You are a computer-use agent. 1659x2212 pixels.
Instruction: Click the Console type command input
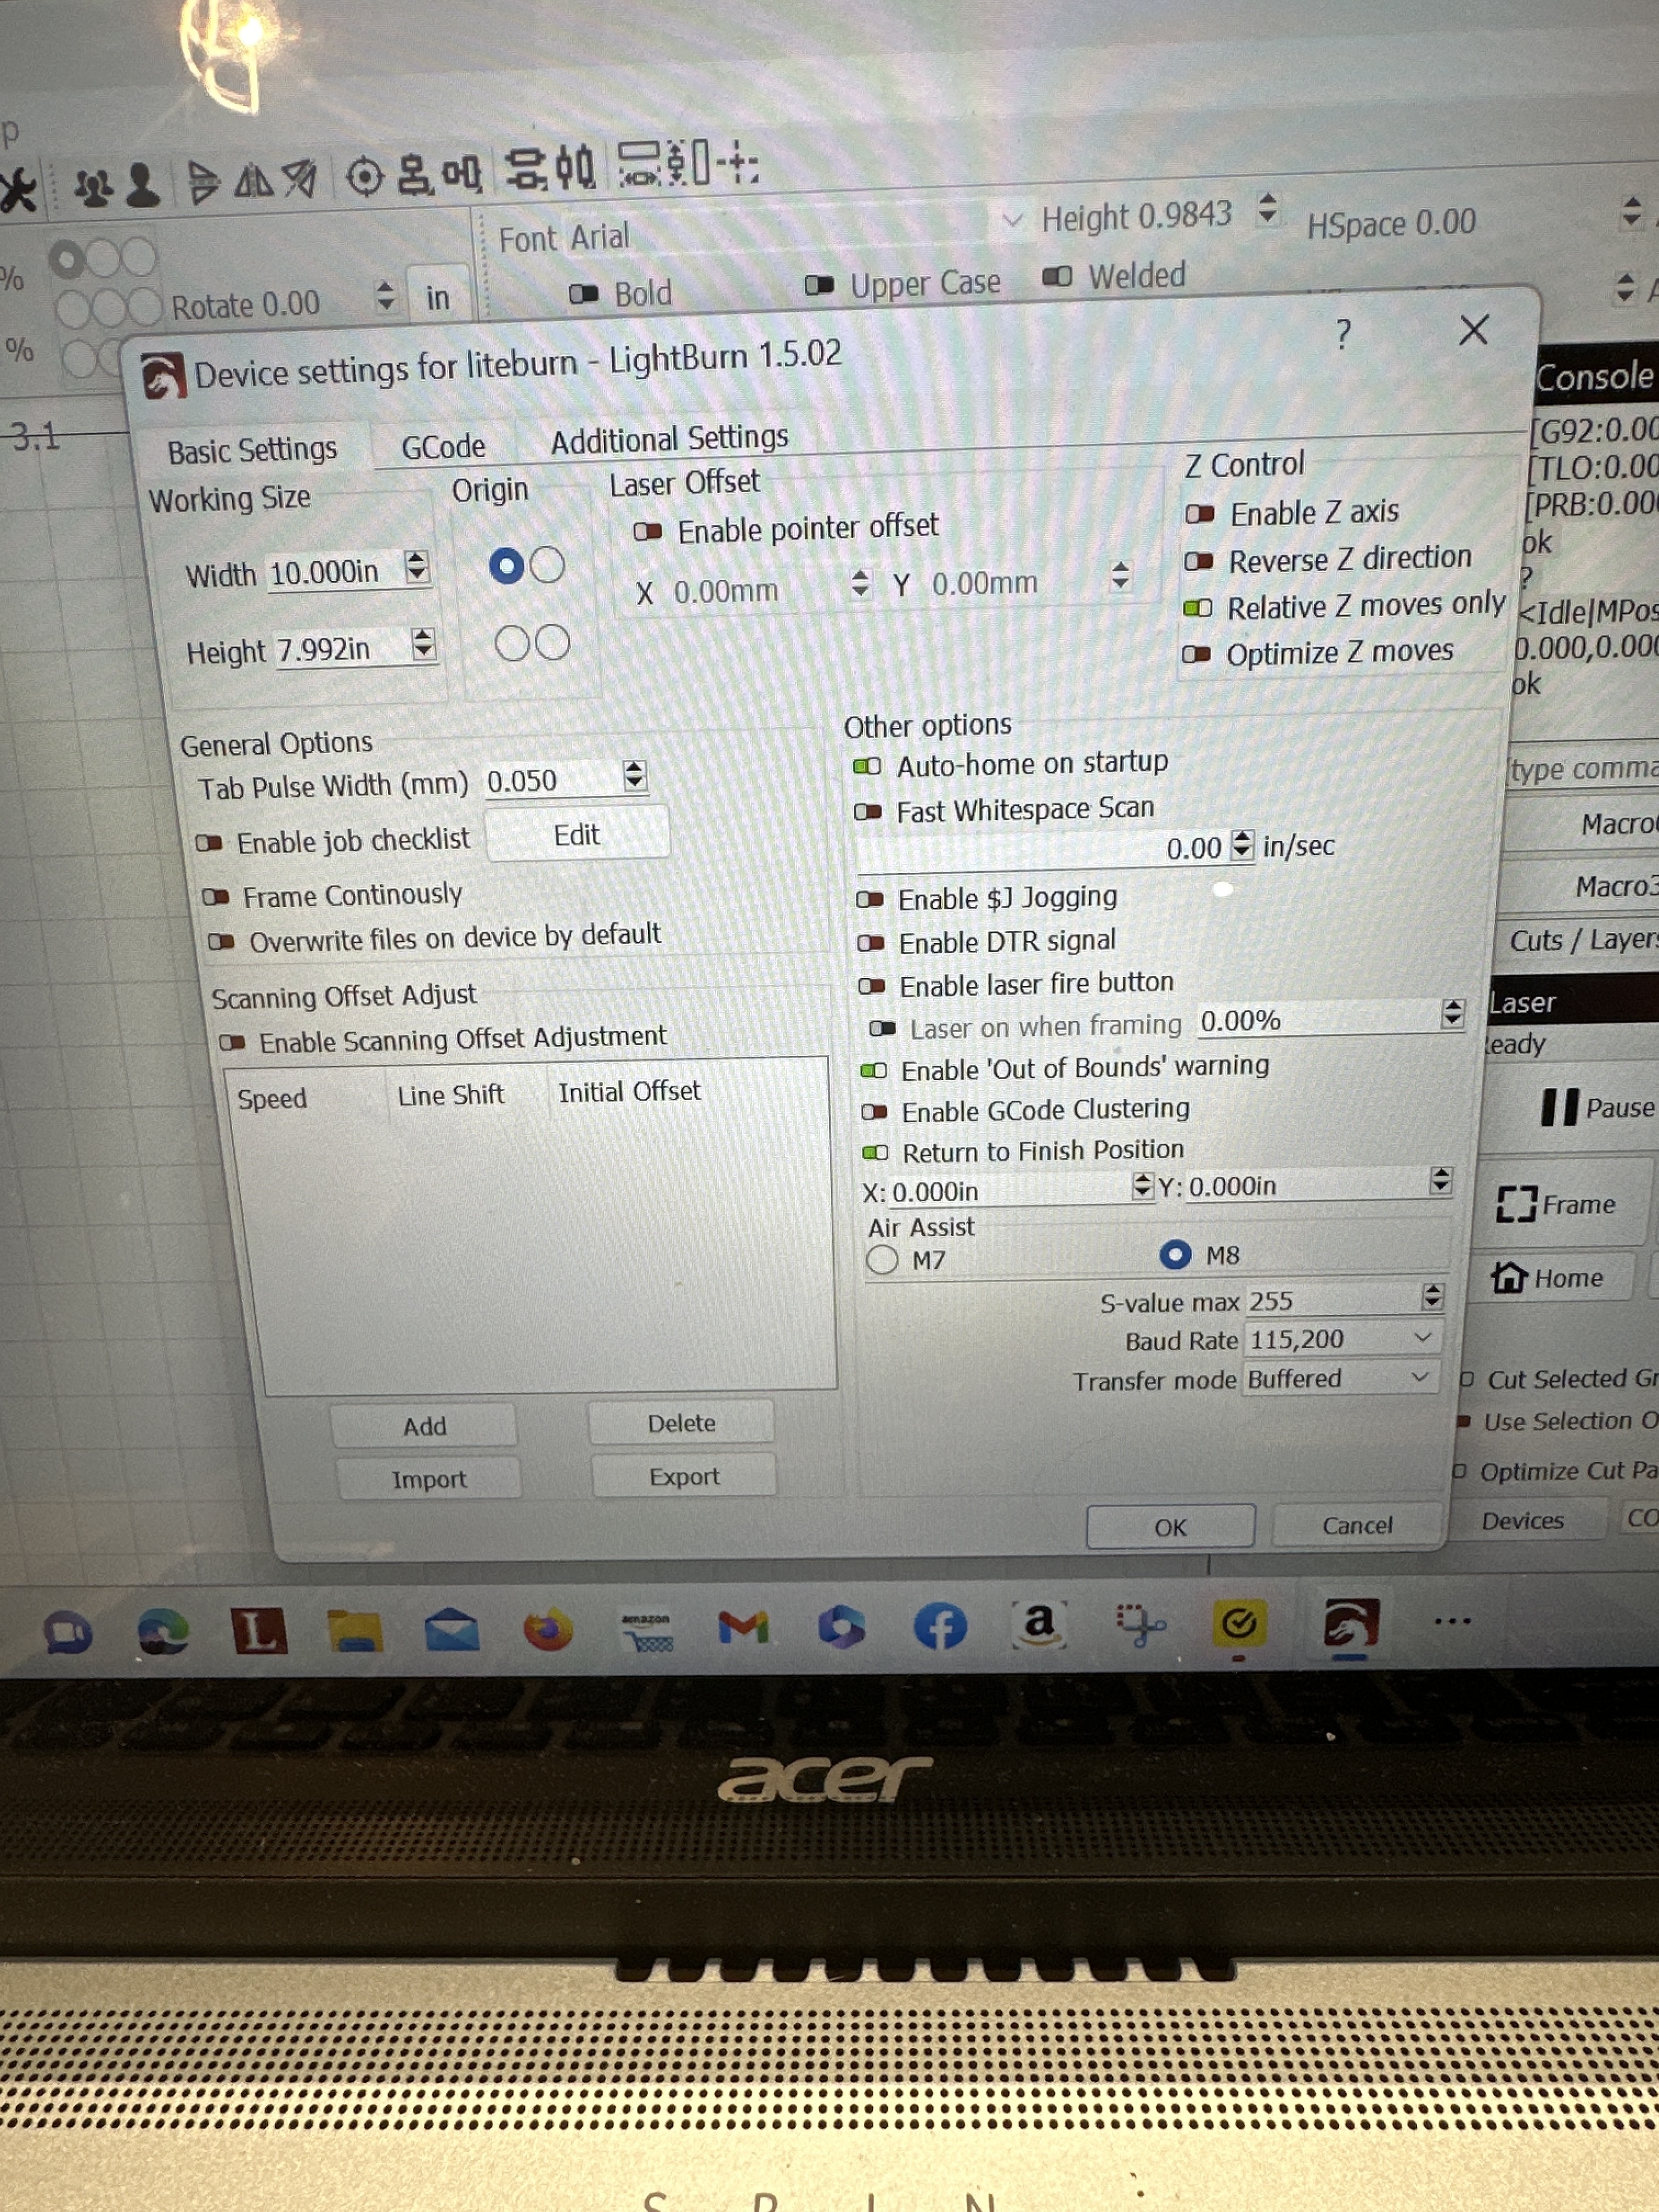[1582, 768]
